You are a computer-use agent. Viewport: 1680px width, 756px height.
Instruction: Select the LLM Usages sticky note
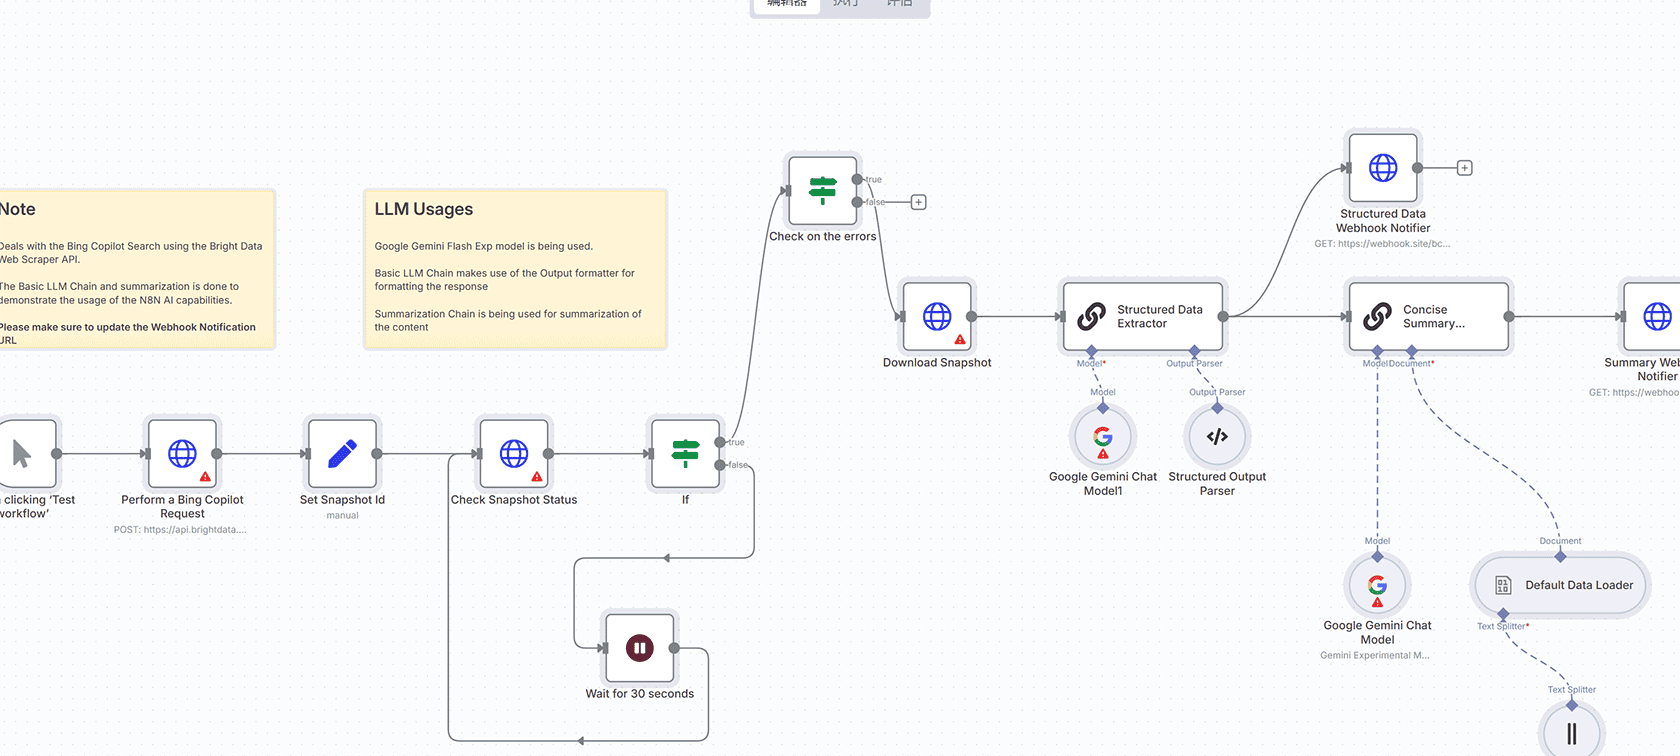515,269
